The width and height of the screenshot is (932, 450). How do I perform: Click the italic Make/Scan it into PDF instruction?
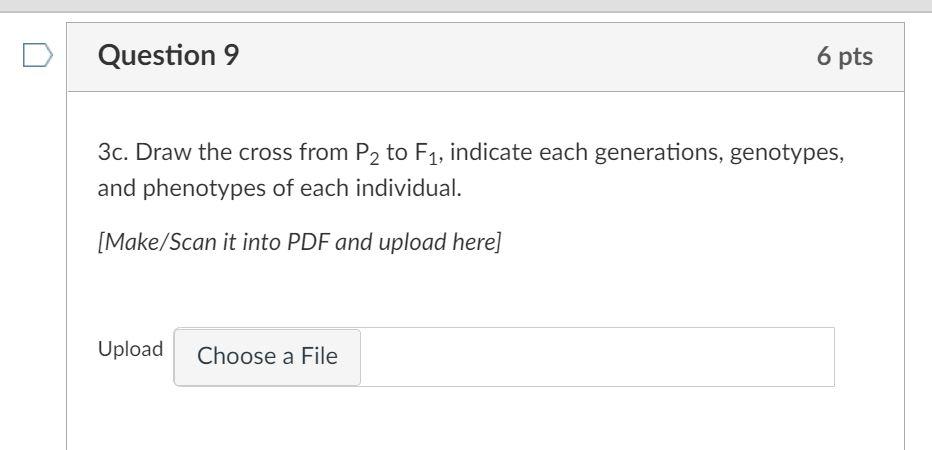300,242
